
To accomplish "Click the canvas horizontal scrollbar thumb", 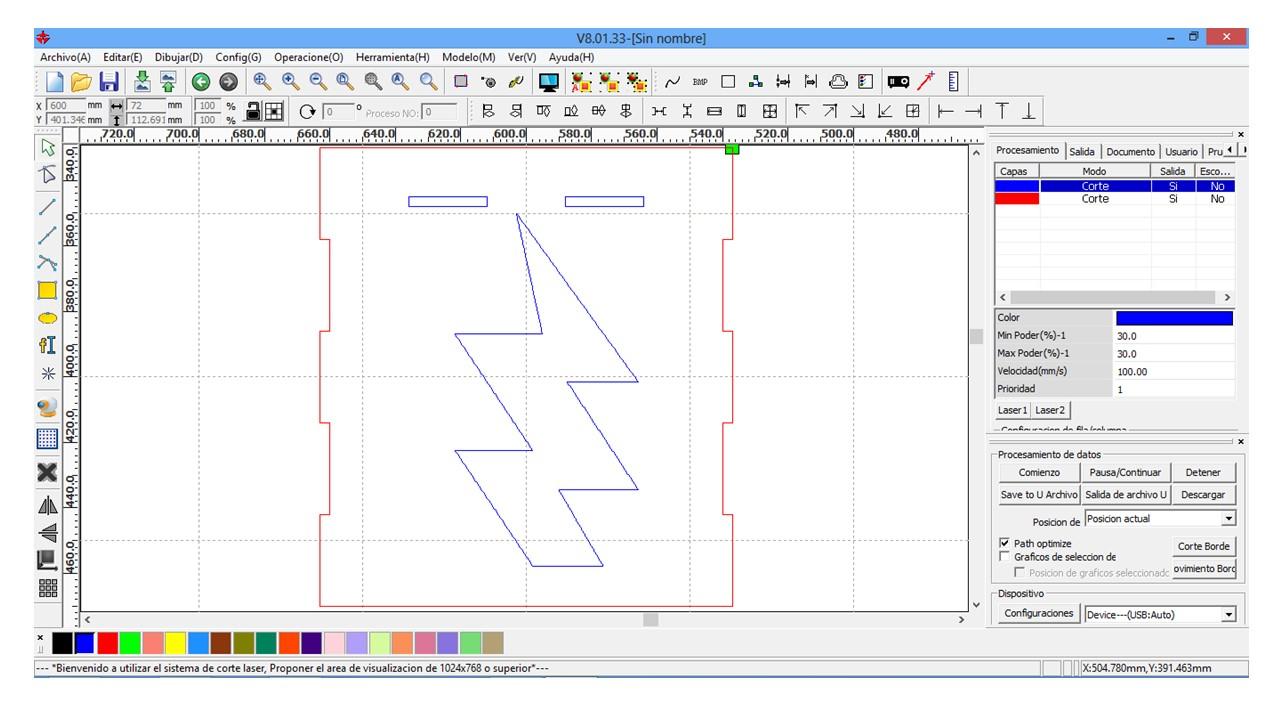I will pos(651,620).
